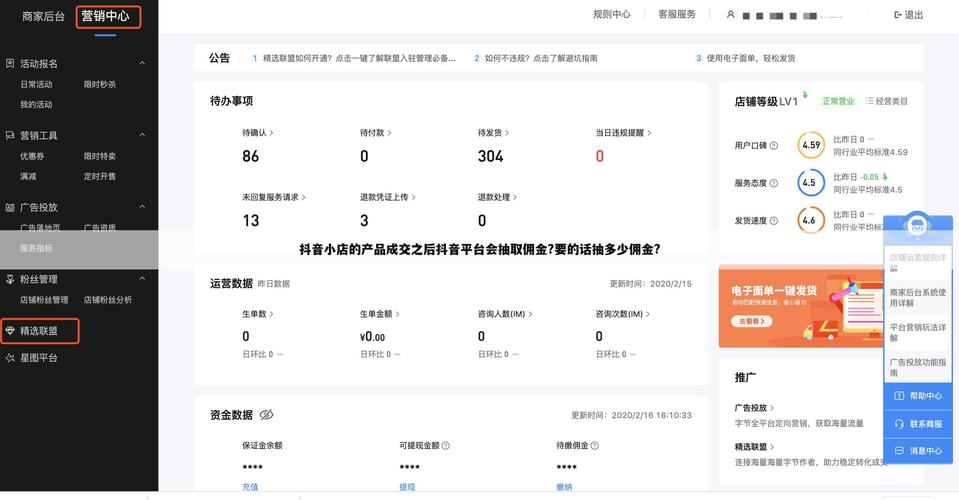
Task: Open the 待确认 orders list
Action: pos(257,133)
